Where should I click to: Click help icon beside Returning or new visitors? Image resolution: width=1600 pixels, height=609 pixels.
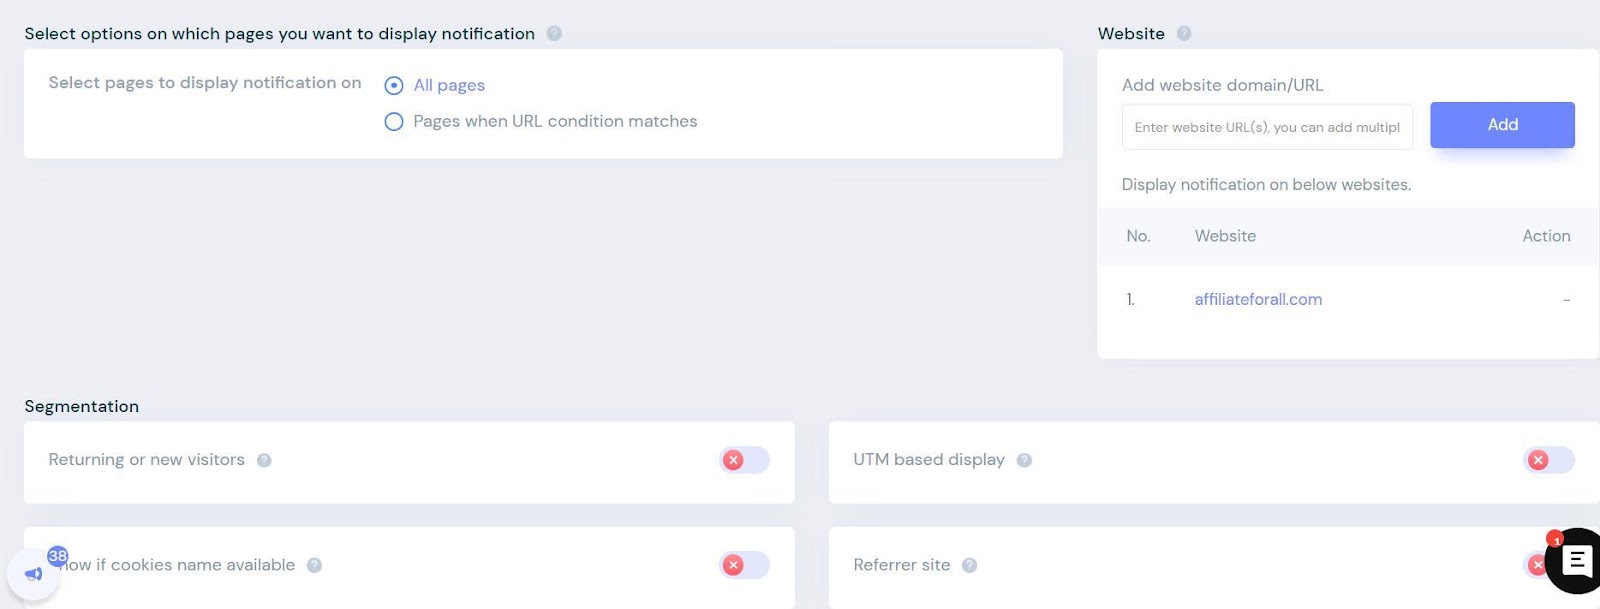264,460
